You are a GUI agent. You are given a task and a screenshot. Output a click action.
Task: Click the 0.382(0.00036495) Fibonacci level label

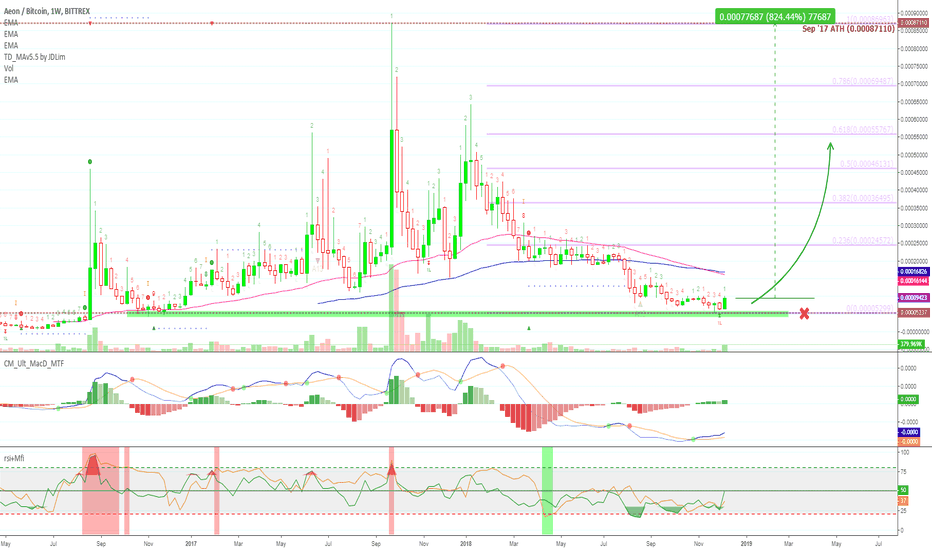click(862, 198)
